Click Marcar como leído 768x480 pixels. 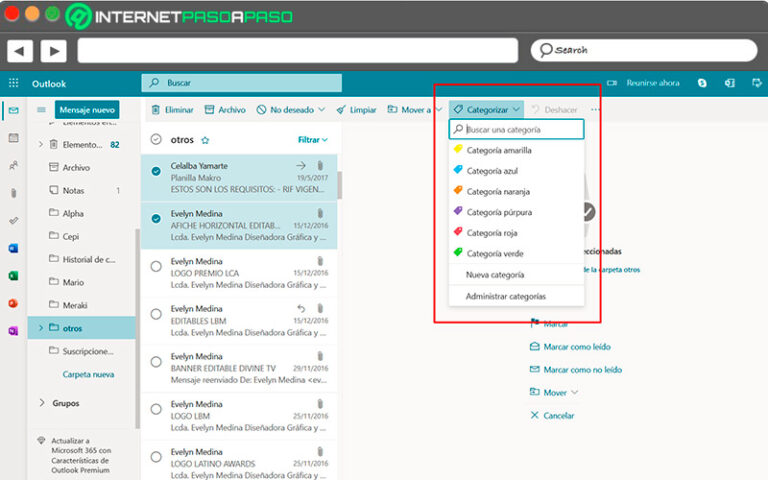pyautogui.click(x=570, y=347)
